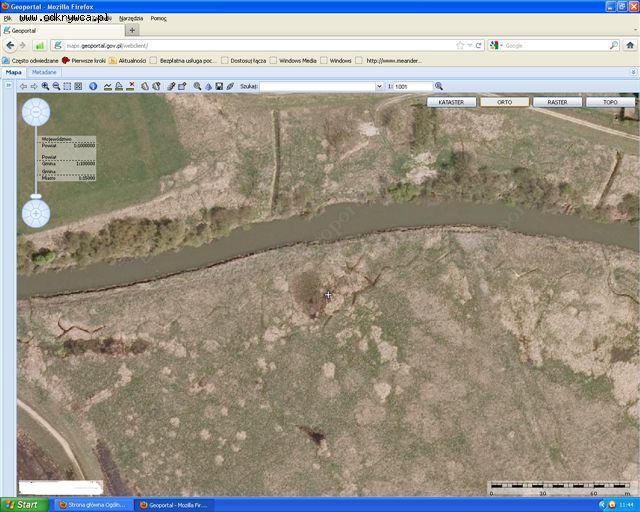Image resolution: width=640 pixels, height=512 pixels.
Task: Click the export map icon
Action: [182, 86]
